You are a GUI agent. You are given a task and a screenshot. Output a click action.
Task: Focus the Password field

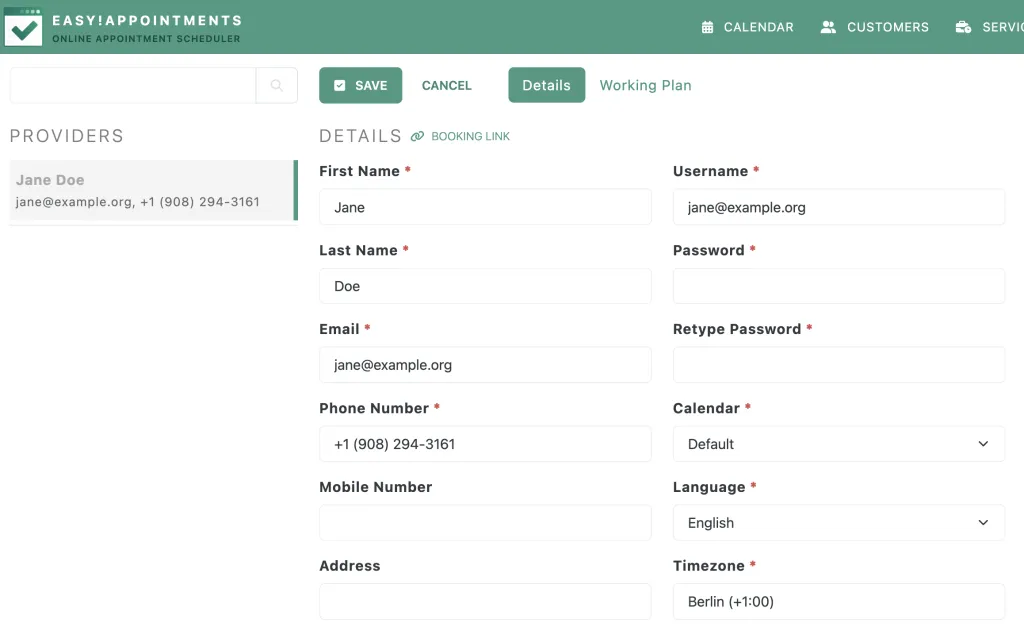pos(839,286)
